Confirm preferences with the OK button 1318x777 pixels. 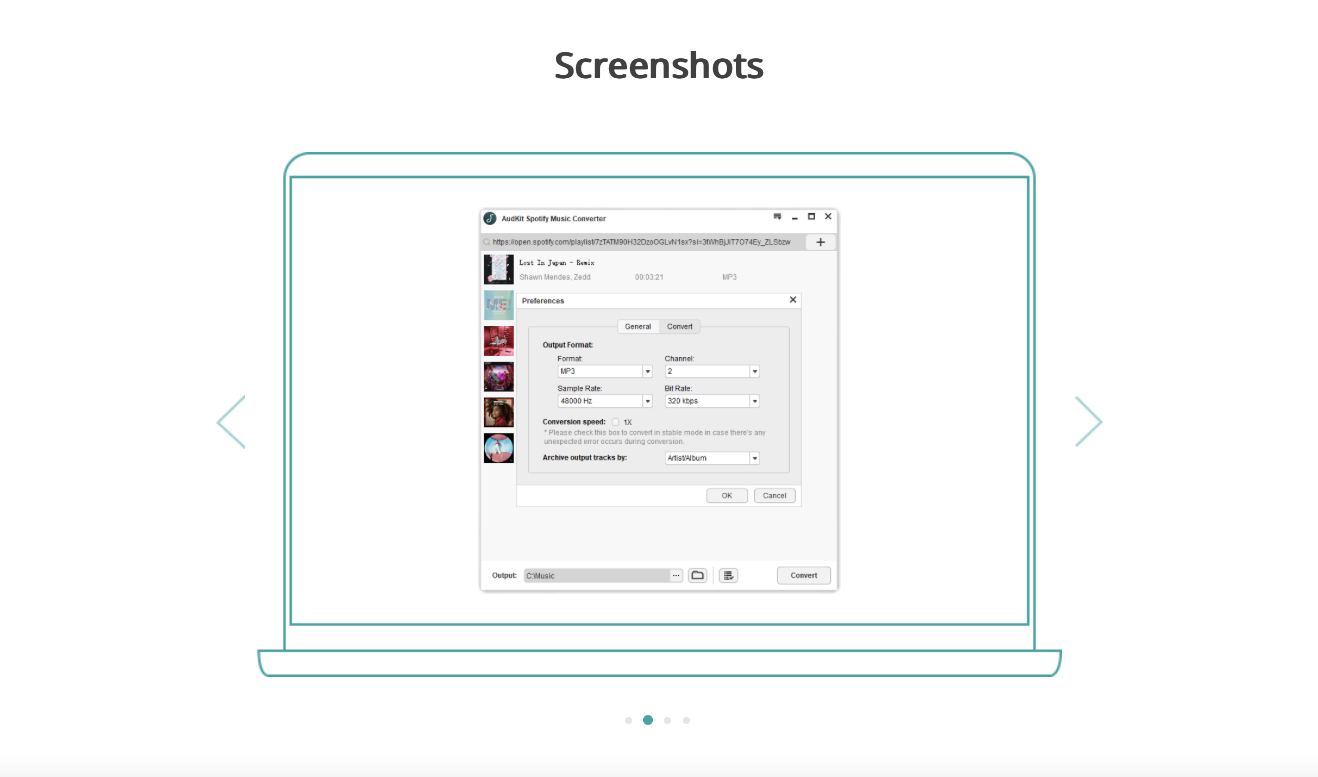pyautogui.click(x=727, y=496)
